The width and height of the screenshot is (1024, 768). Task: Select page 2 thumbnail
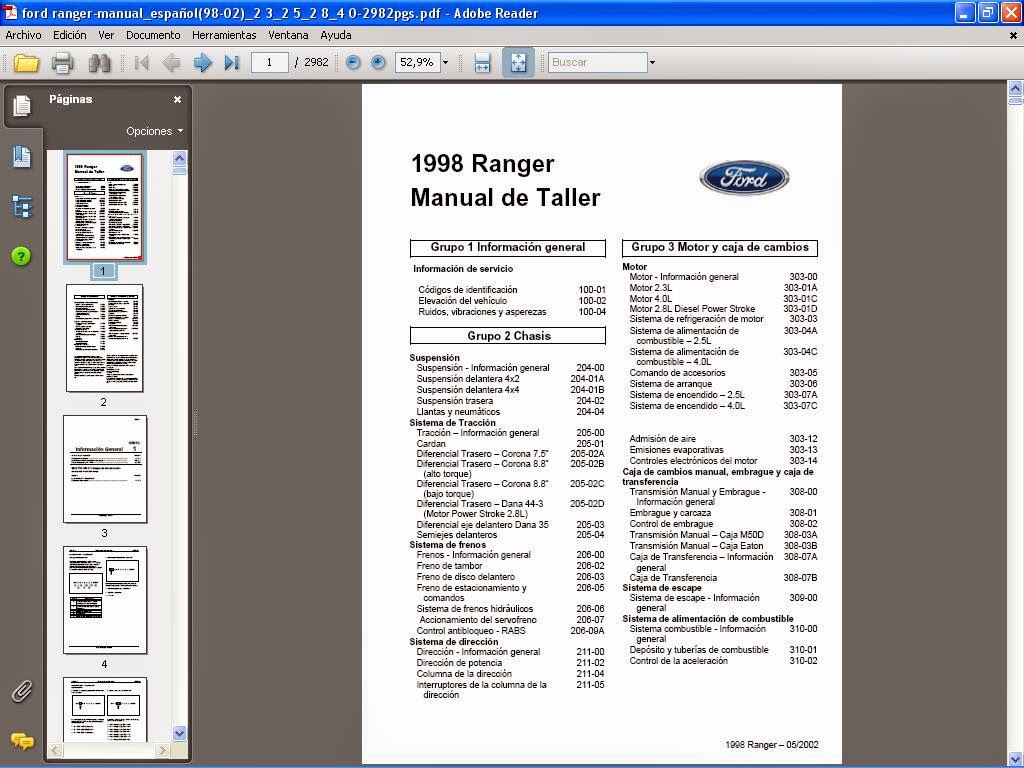104,338
